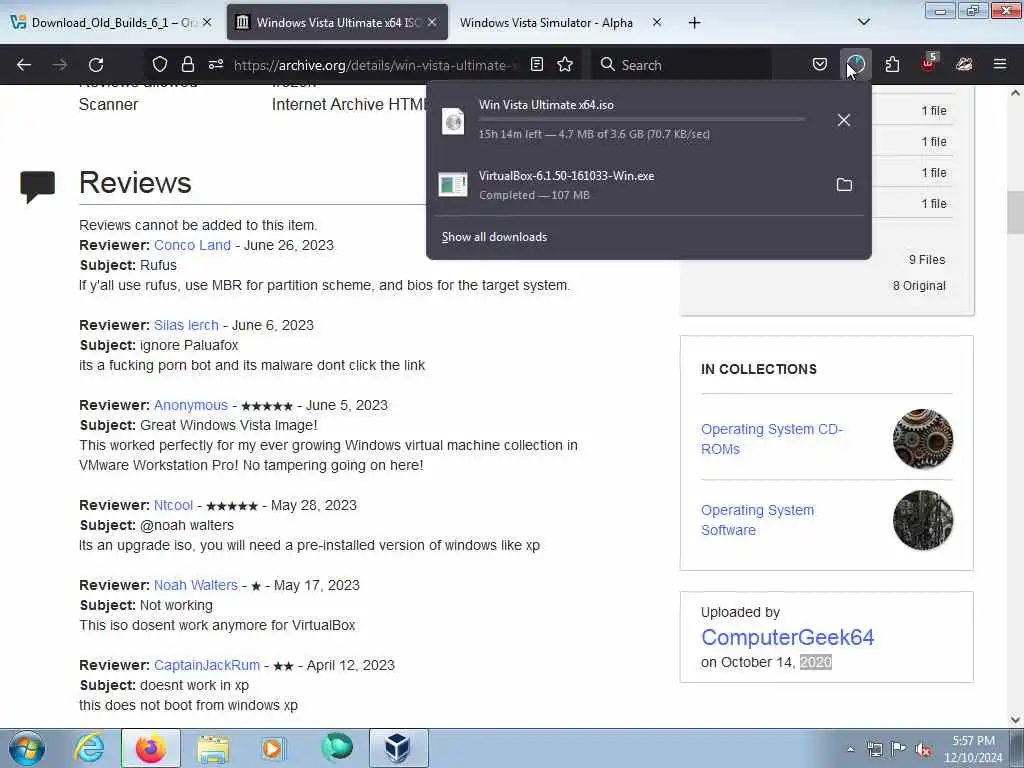
Task: Show VirtualBox installer in folder
Action: coord(844,185)
